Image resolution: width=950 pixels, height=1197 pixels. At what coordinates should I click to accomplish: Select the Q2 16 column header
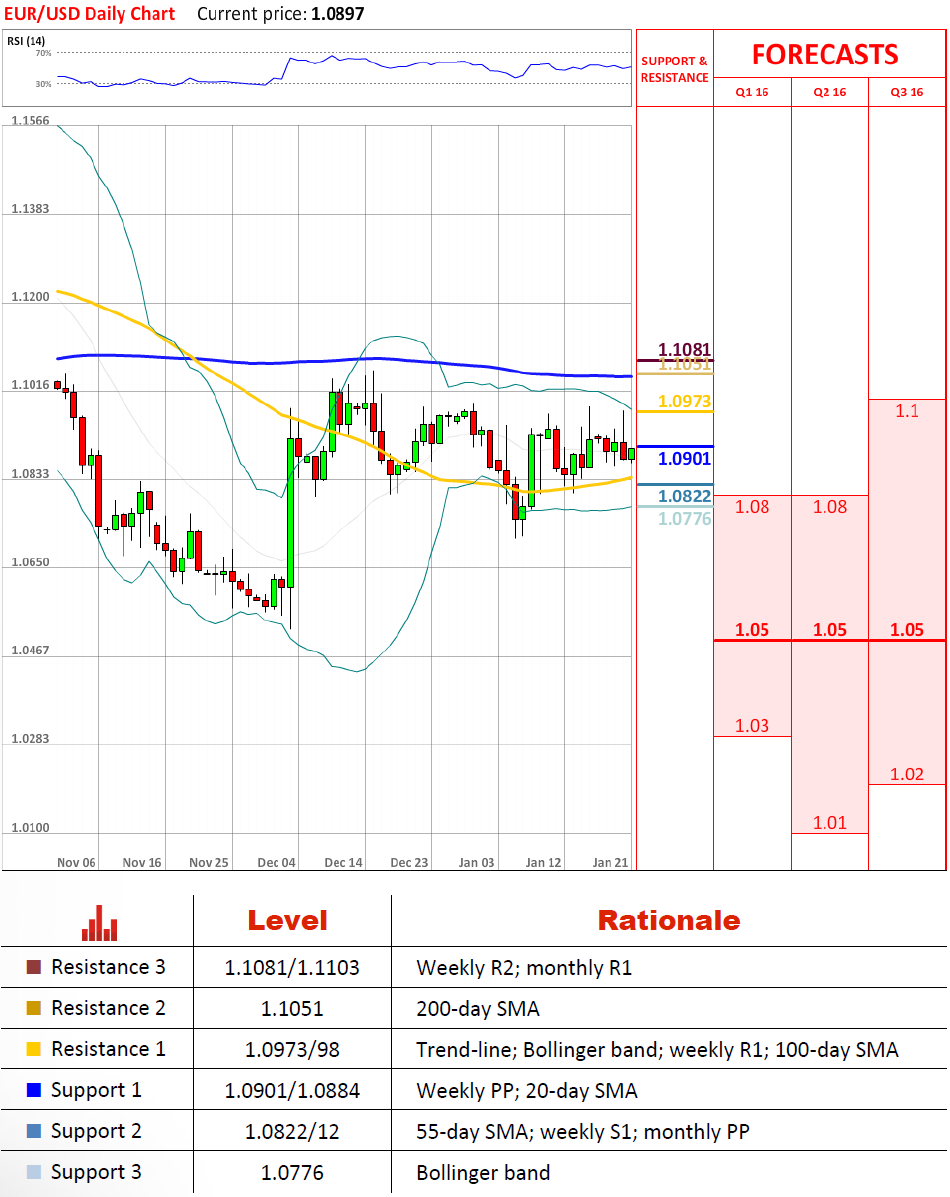(x=829, y=92)
